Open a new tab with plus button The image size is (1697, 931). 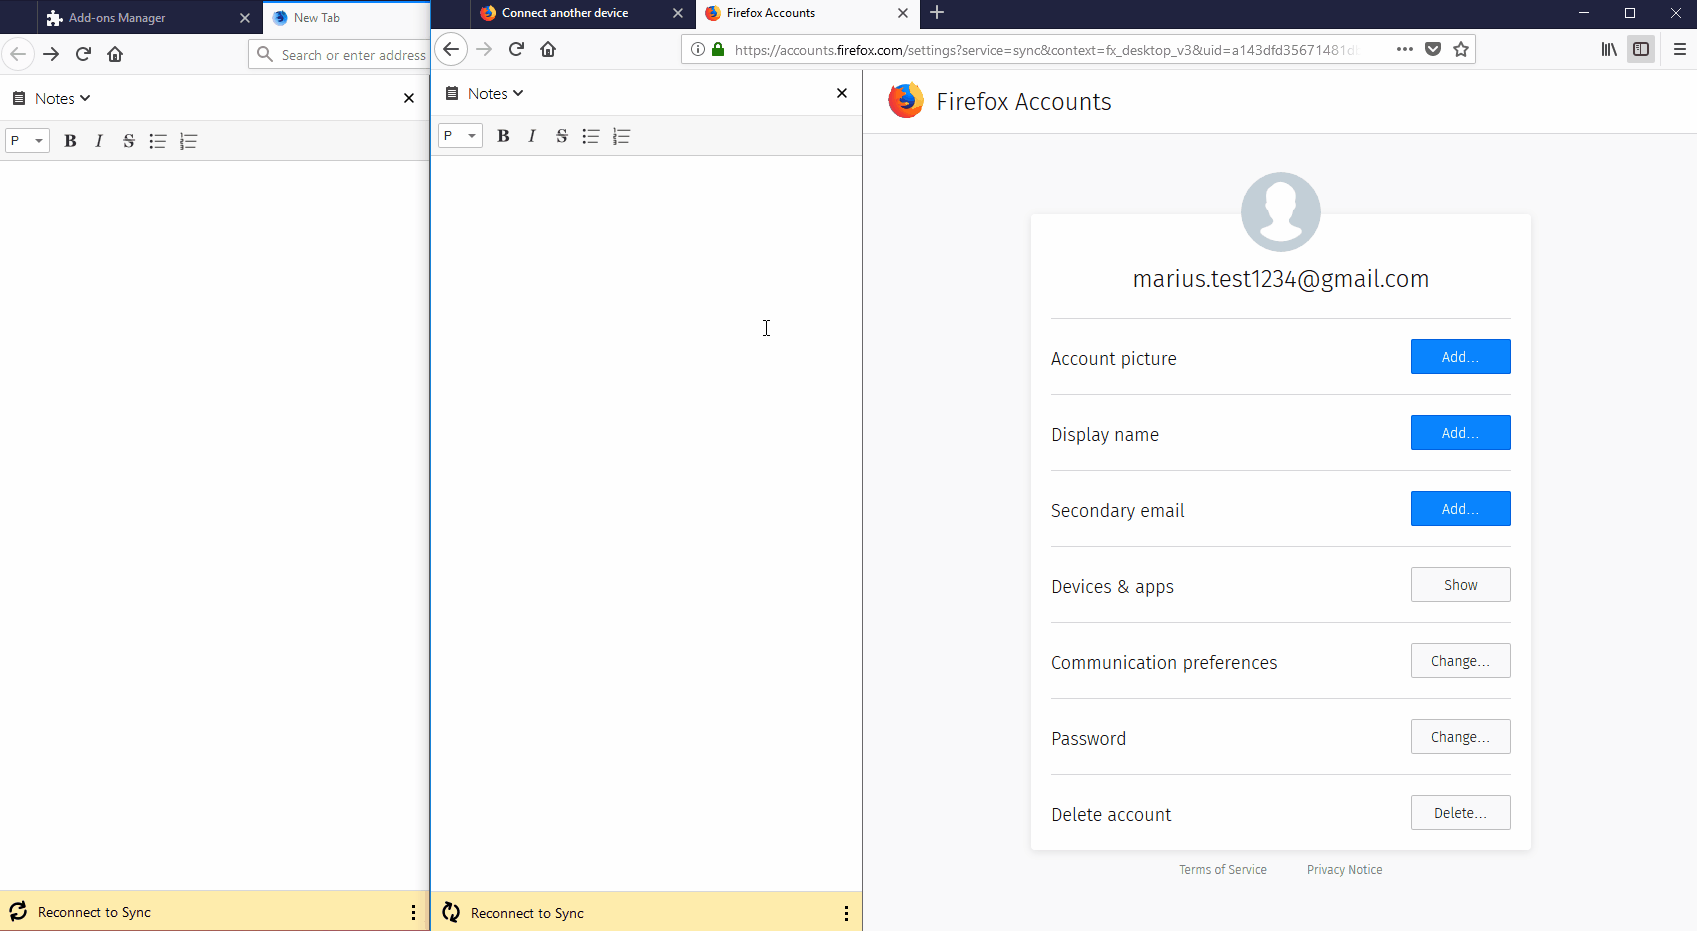tap(937, 13)
